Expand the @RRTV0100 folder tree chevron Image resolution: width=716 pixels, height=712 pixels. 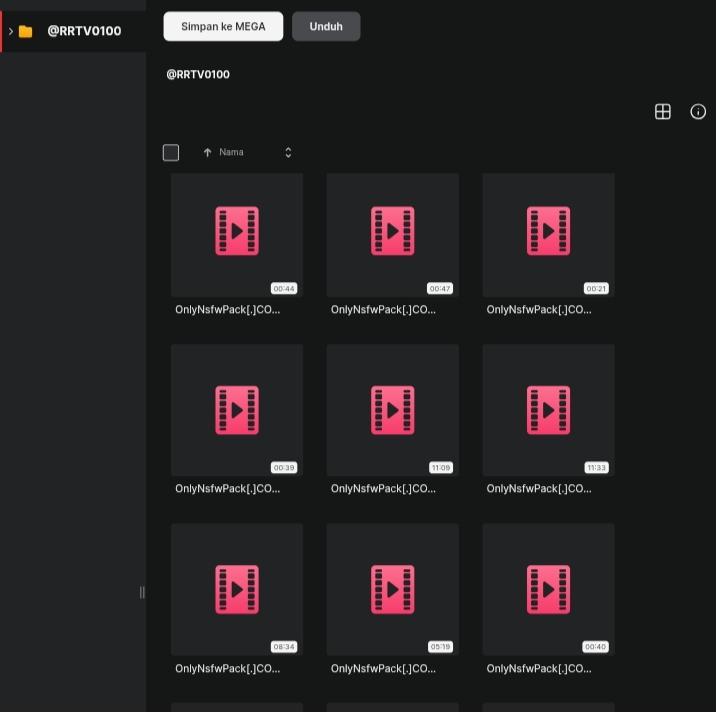[x=11, y=32]
